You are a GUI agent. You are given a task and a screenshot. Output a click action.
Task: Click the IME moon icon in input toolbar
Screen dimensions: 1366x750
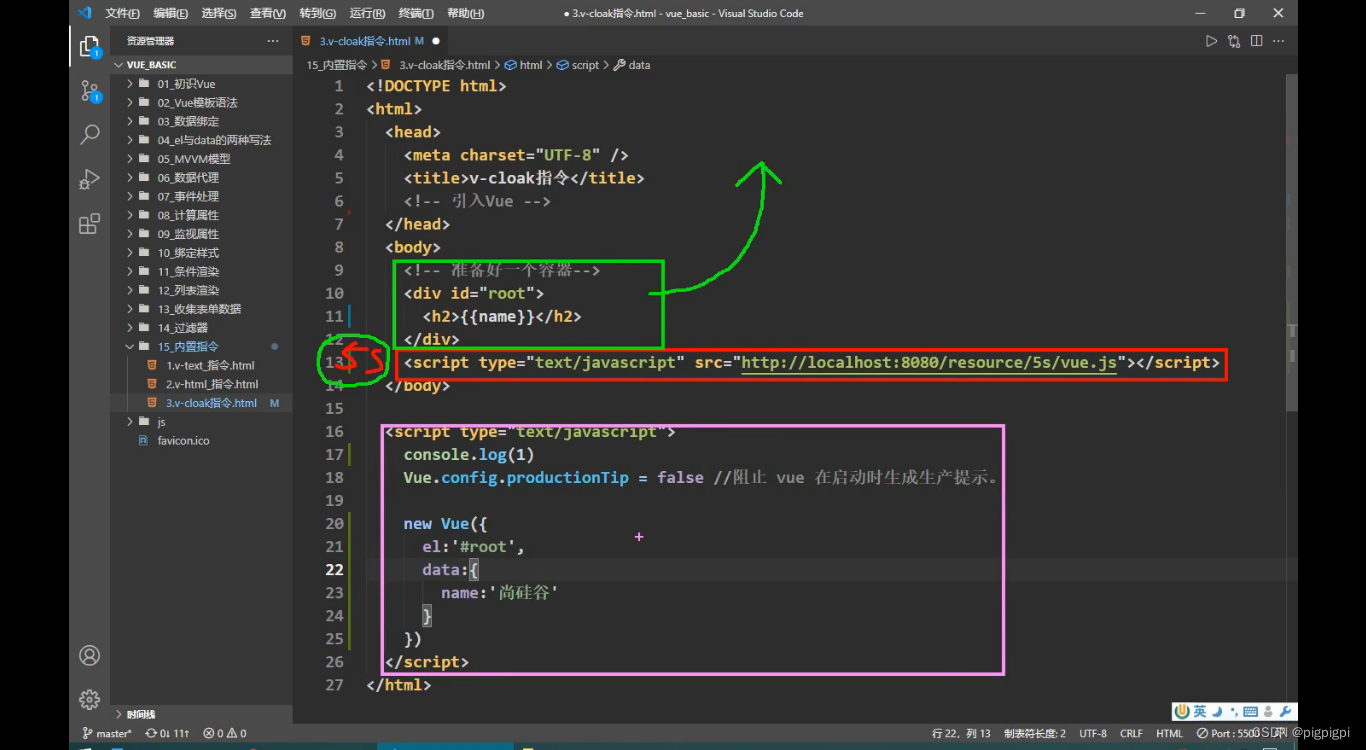tap(1216, 712)
